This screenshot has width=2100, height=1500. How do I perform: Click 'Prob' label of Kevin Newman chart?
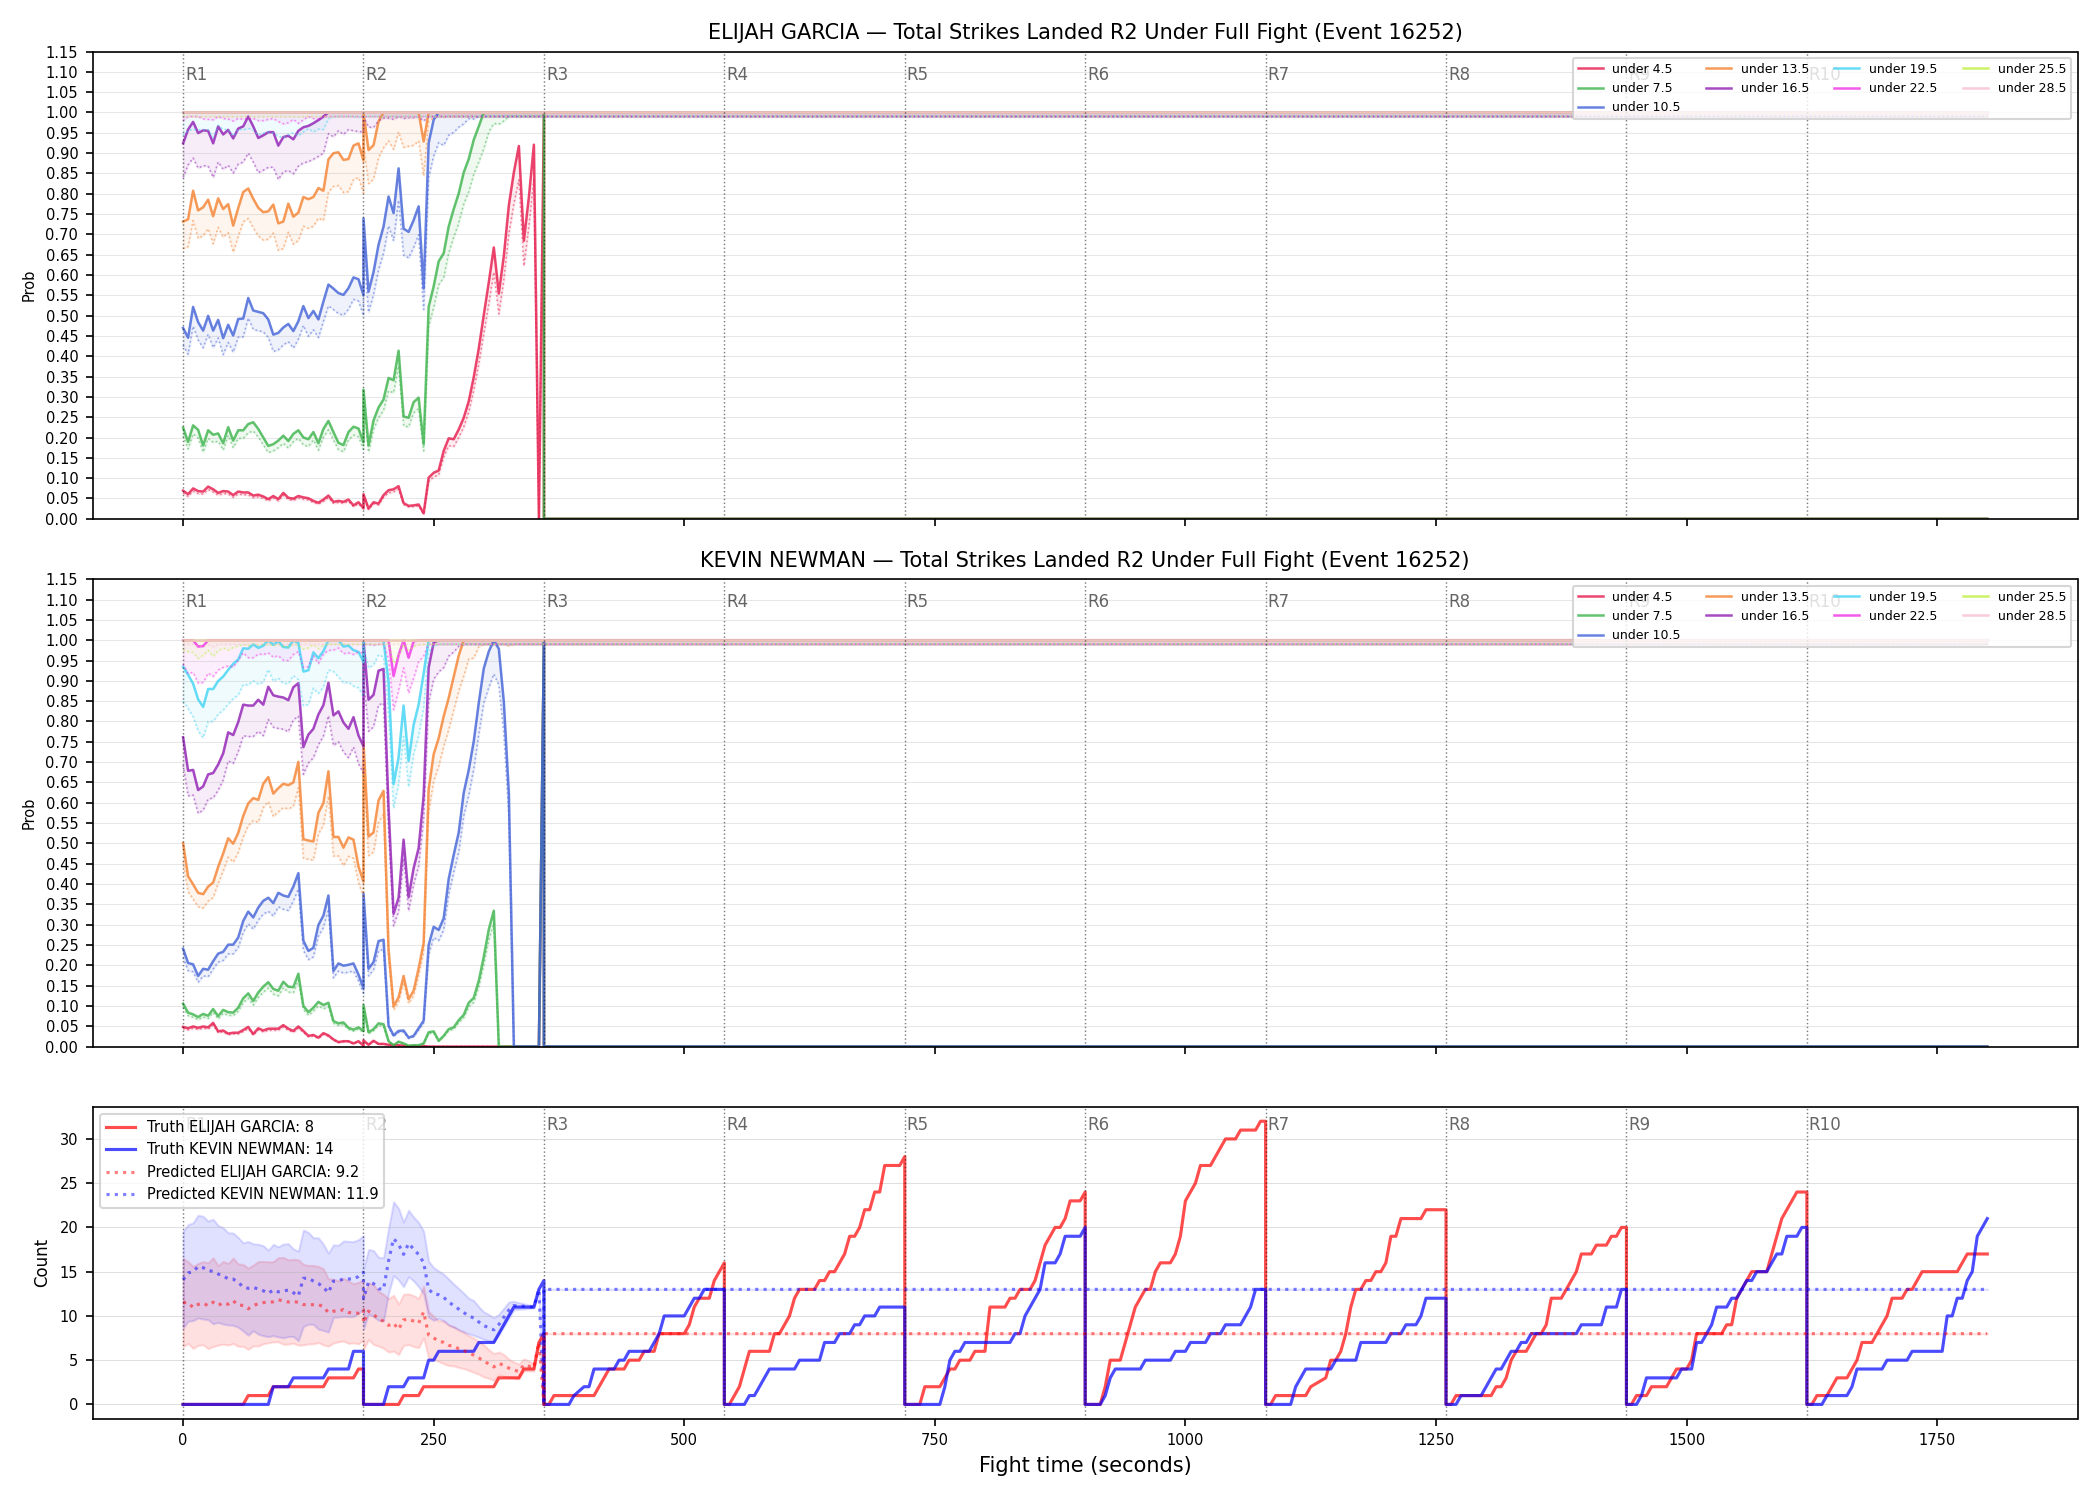click(x=29, y=814)
